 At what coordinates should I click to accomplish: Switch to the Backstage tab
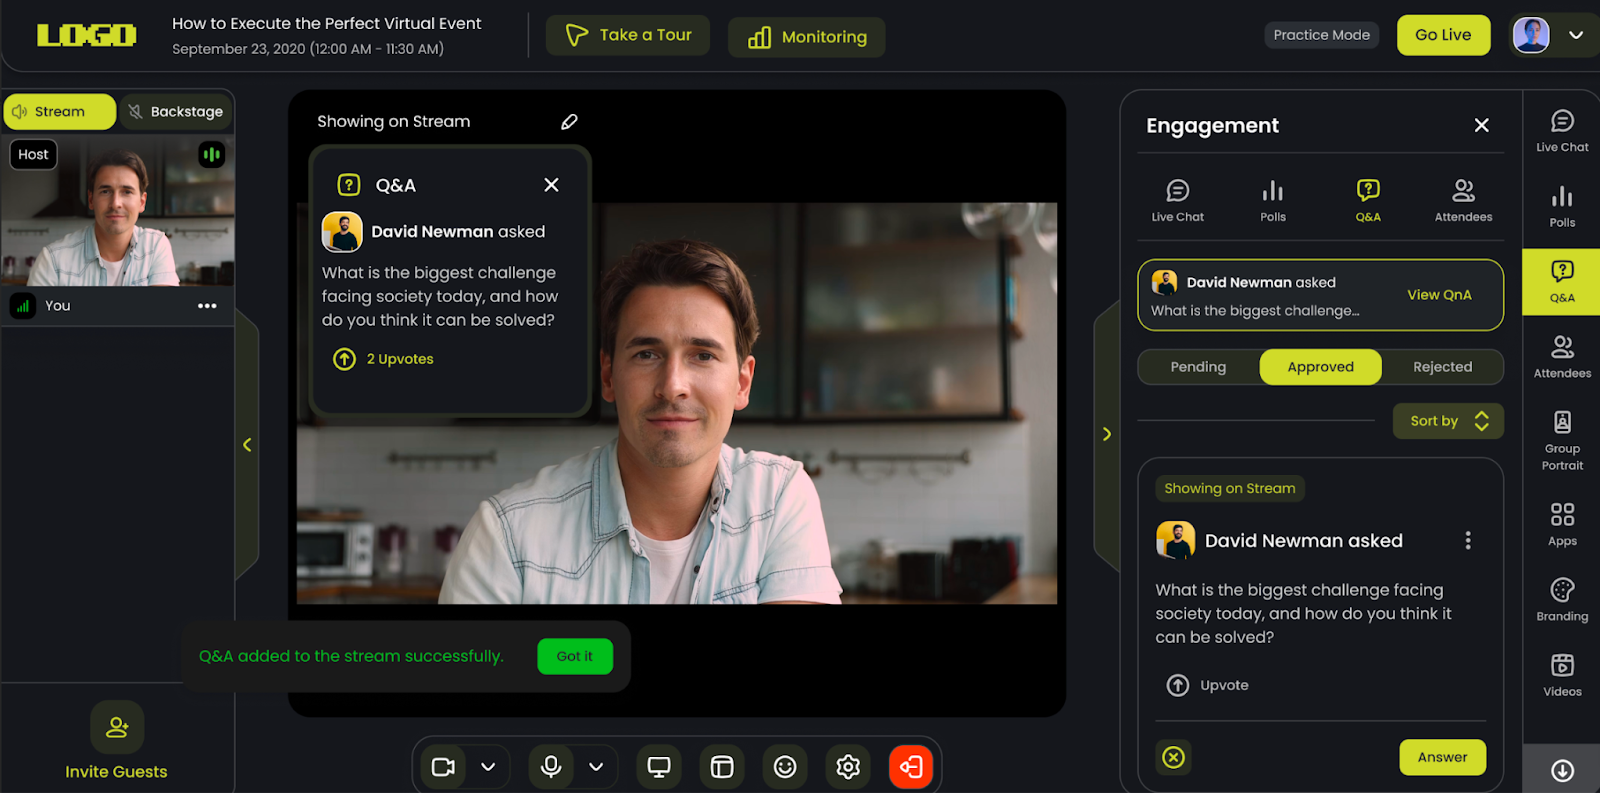[176, 112]
